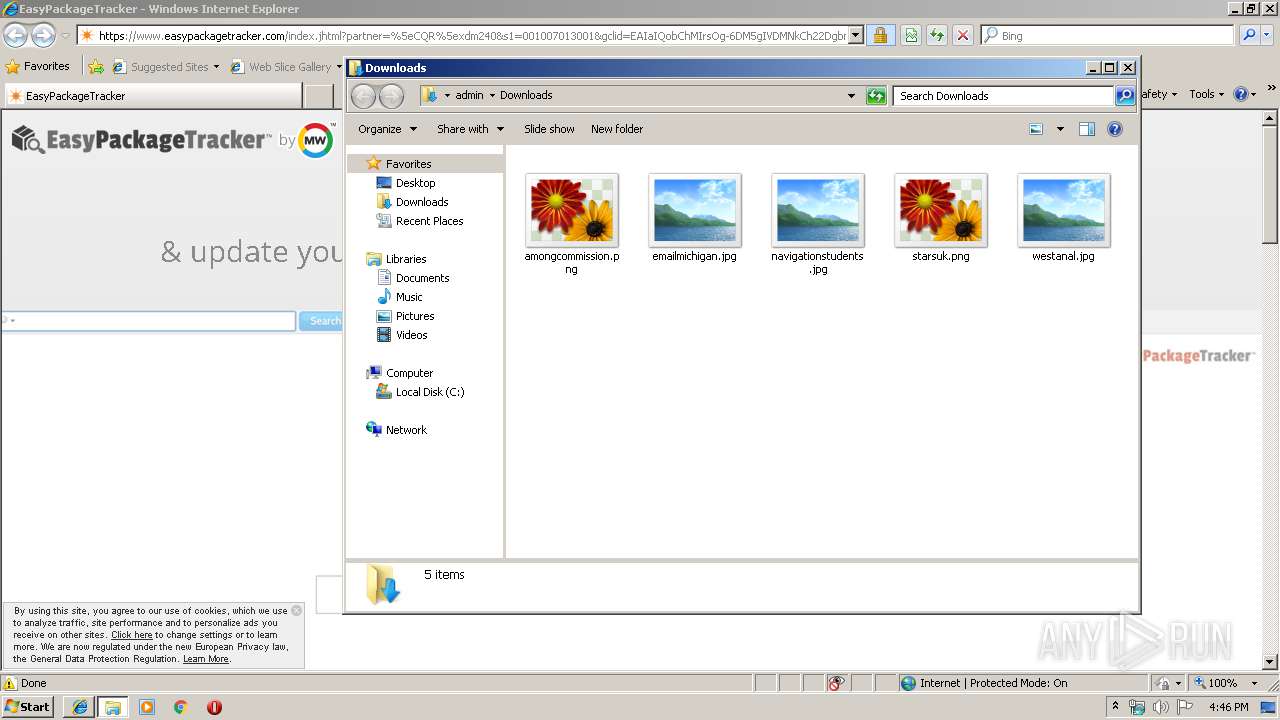Create New folder
The width and height of the screenshot is (1280, 720).
coord(617,129)
